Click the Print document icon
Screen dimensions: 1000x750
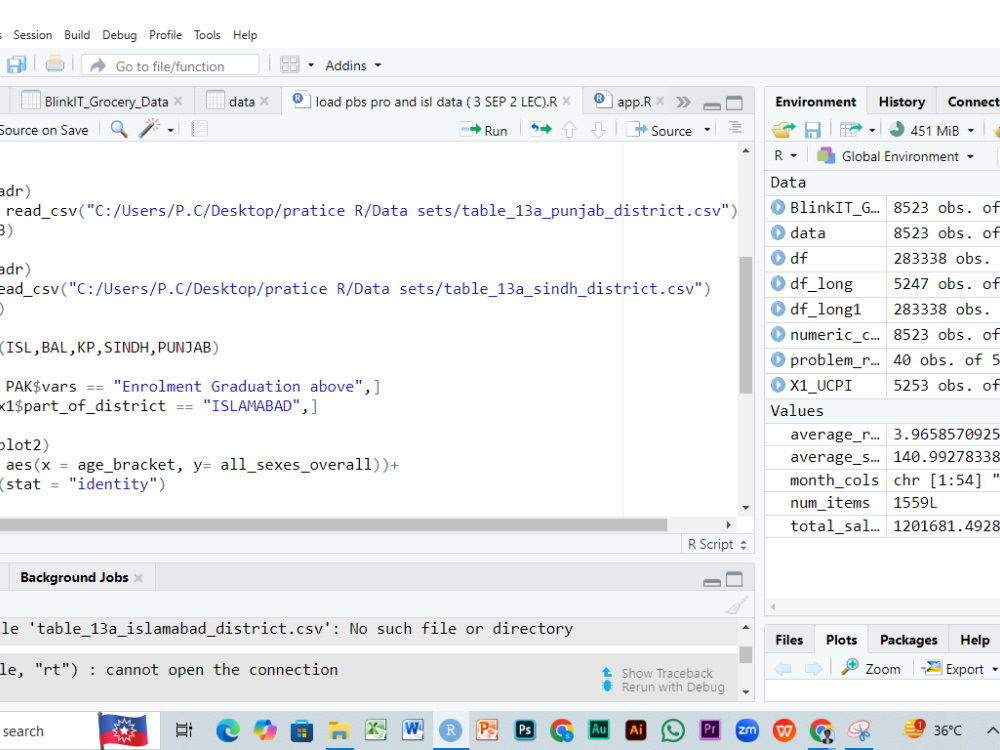point(55,64)
